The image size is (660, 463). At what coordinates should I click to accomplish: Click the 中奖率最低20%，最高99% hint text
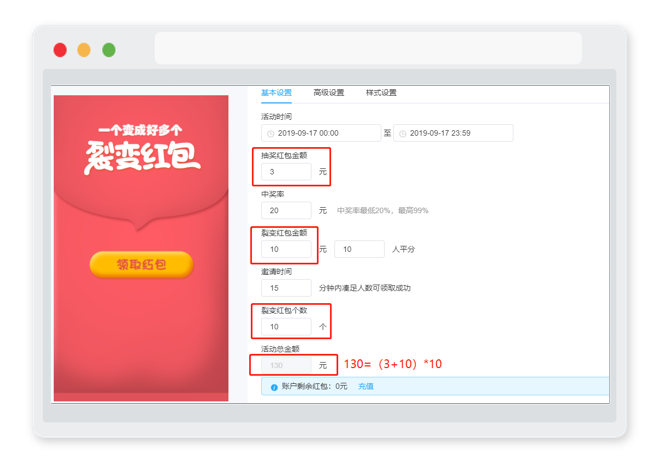coord(383,210)
